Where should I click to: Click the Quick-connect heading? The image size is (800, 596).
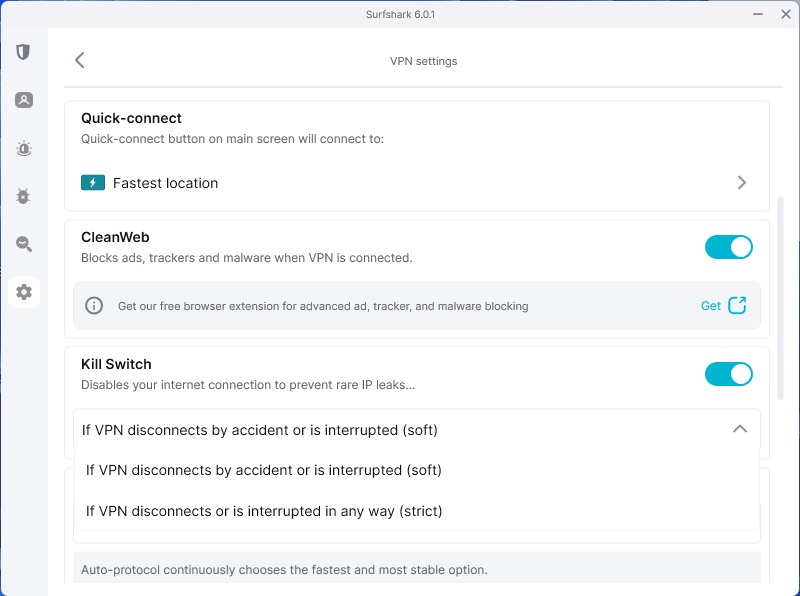coord(131,118)
